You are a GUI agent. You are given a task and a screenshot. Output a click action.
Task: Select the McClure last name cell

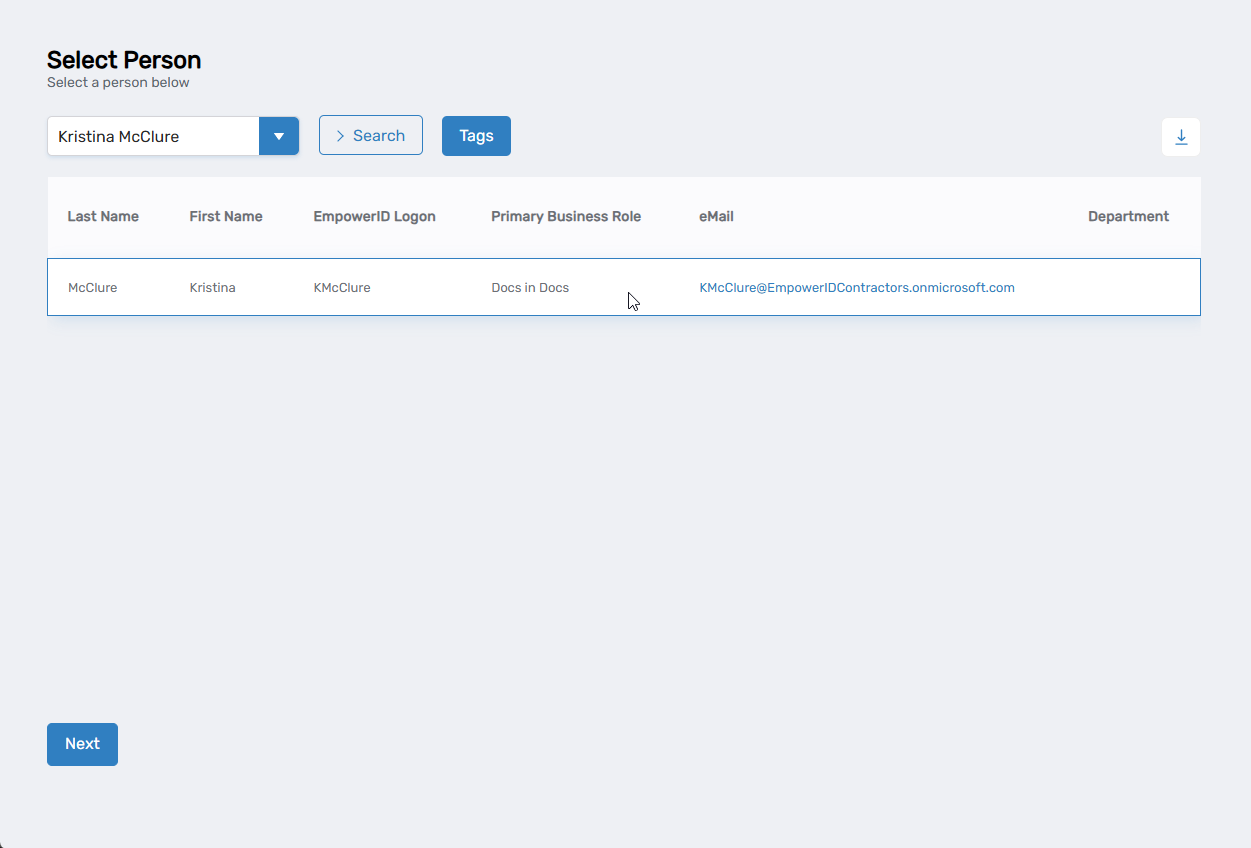tap(92, 288)
